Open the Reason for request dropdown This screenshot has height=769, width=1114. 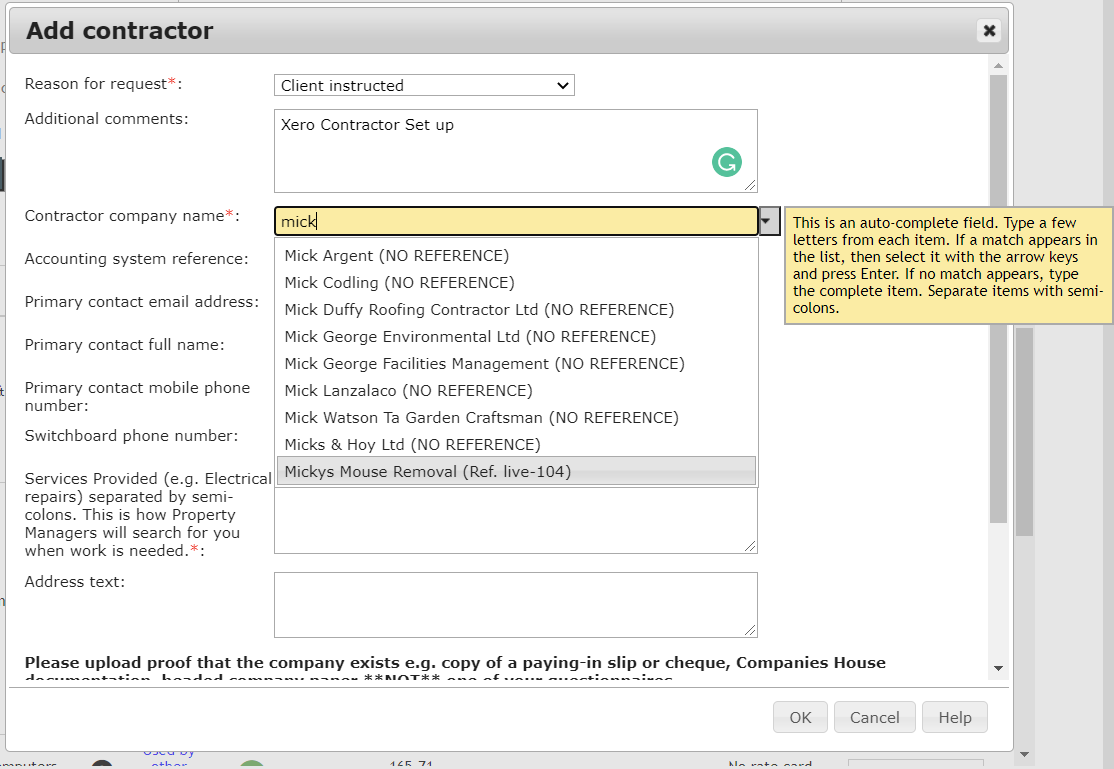coord(424,85)
